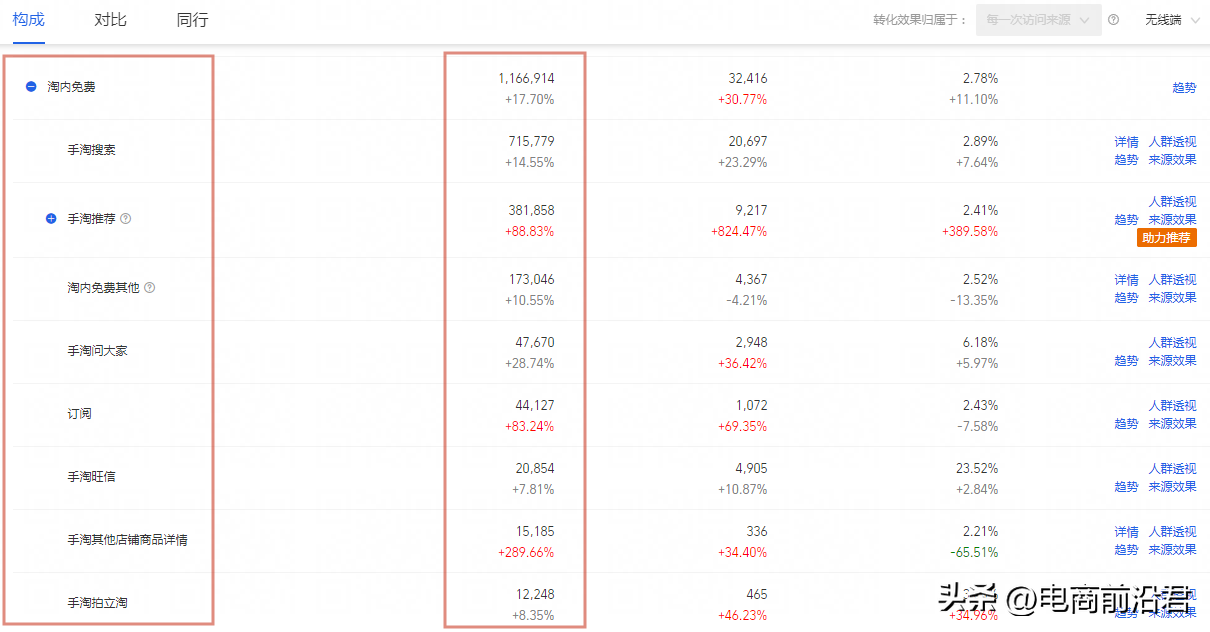Open 来源效果 for 手淘旺信 row
Image resolution: width=1210 pixels, height=632 pixels.
click(x=1172, y=487)
